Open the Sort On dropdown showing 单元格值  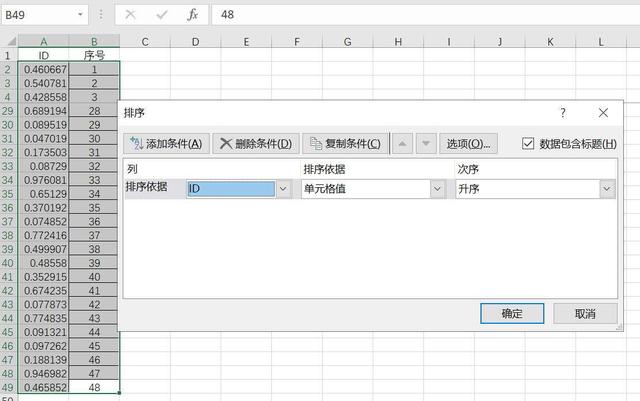(x=437, y=189)
